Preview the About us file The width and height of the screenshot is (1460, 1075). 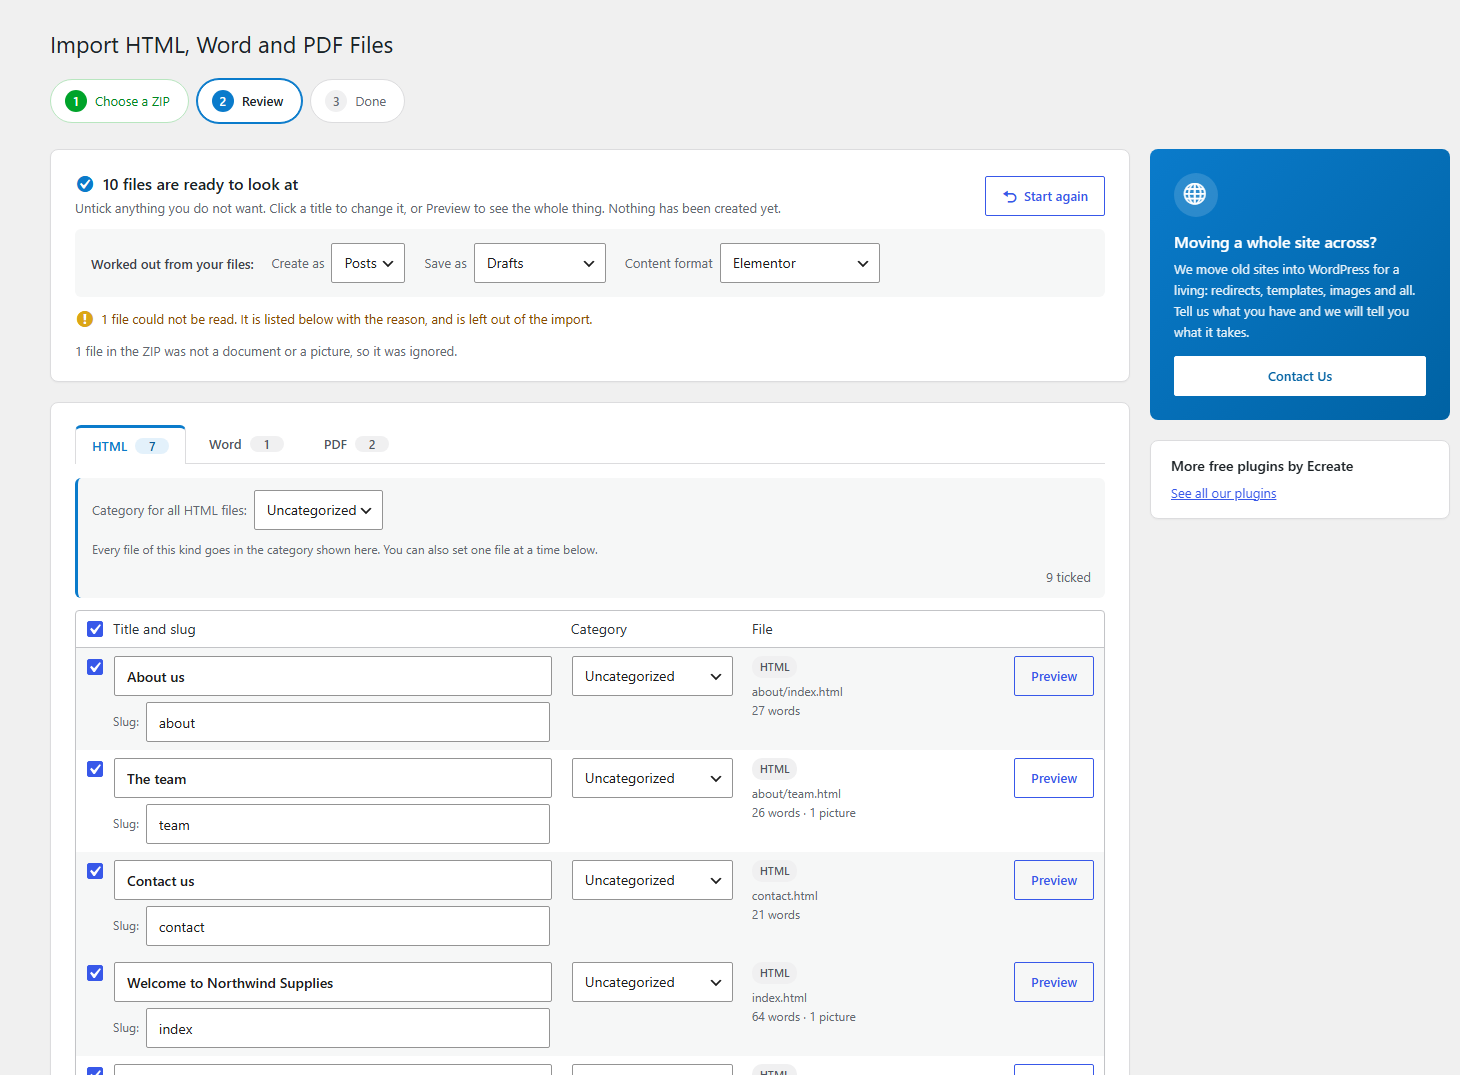(x=1054, y=676)
